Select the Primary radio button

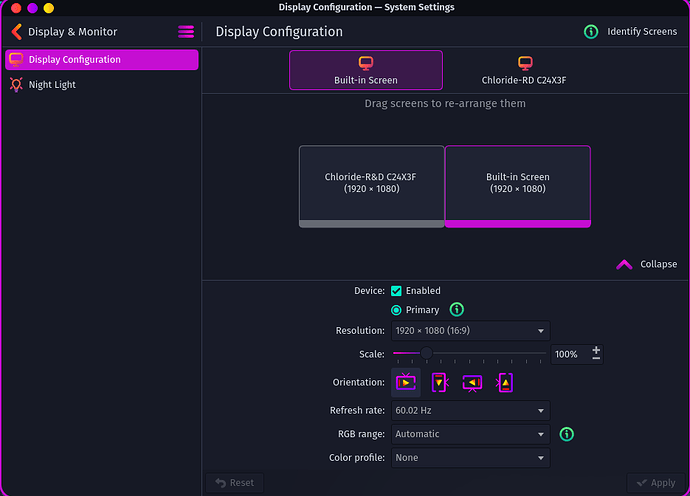tap(397, 310)
